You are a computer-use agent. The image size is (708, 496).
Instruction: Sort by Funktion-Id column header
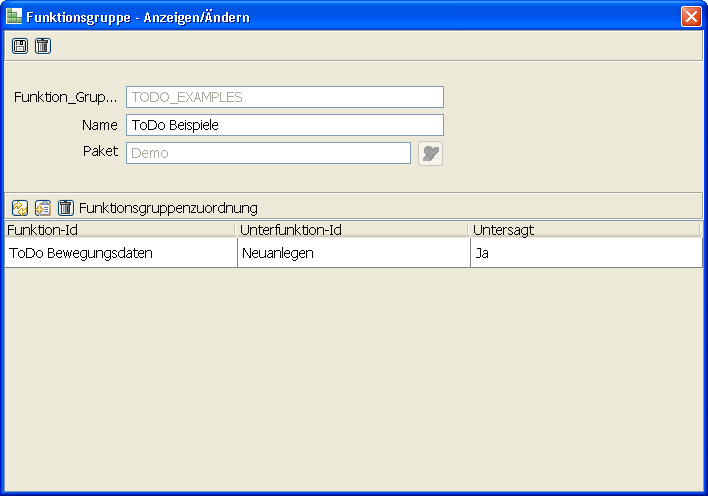point(118,230)
